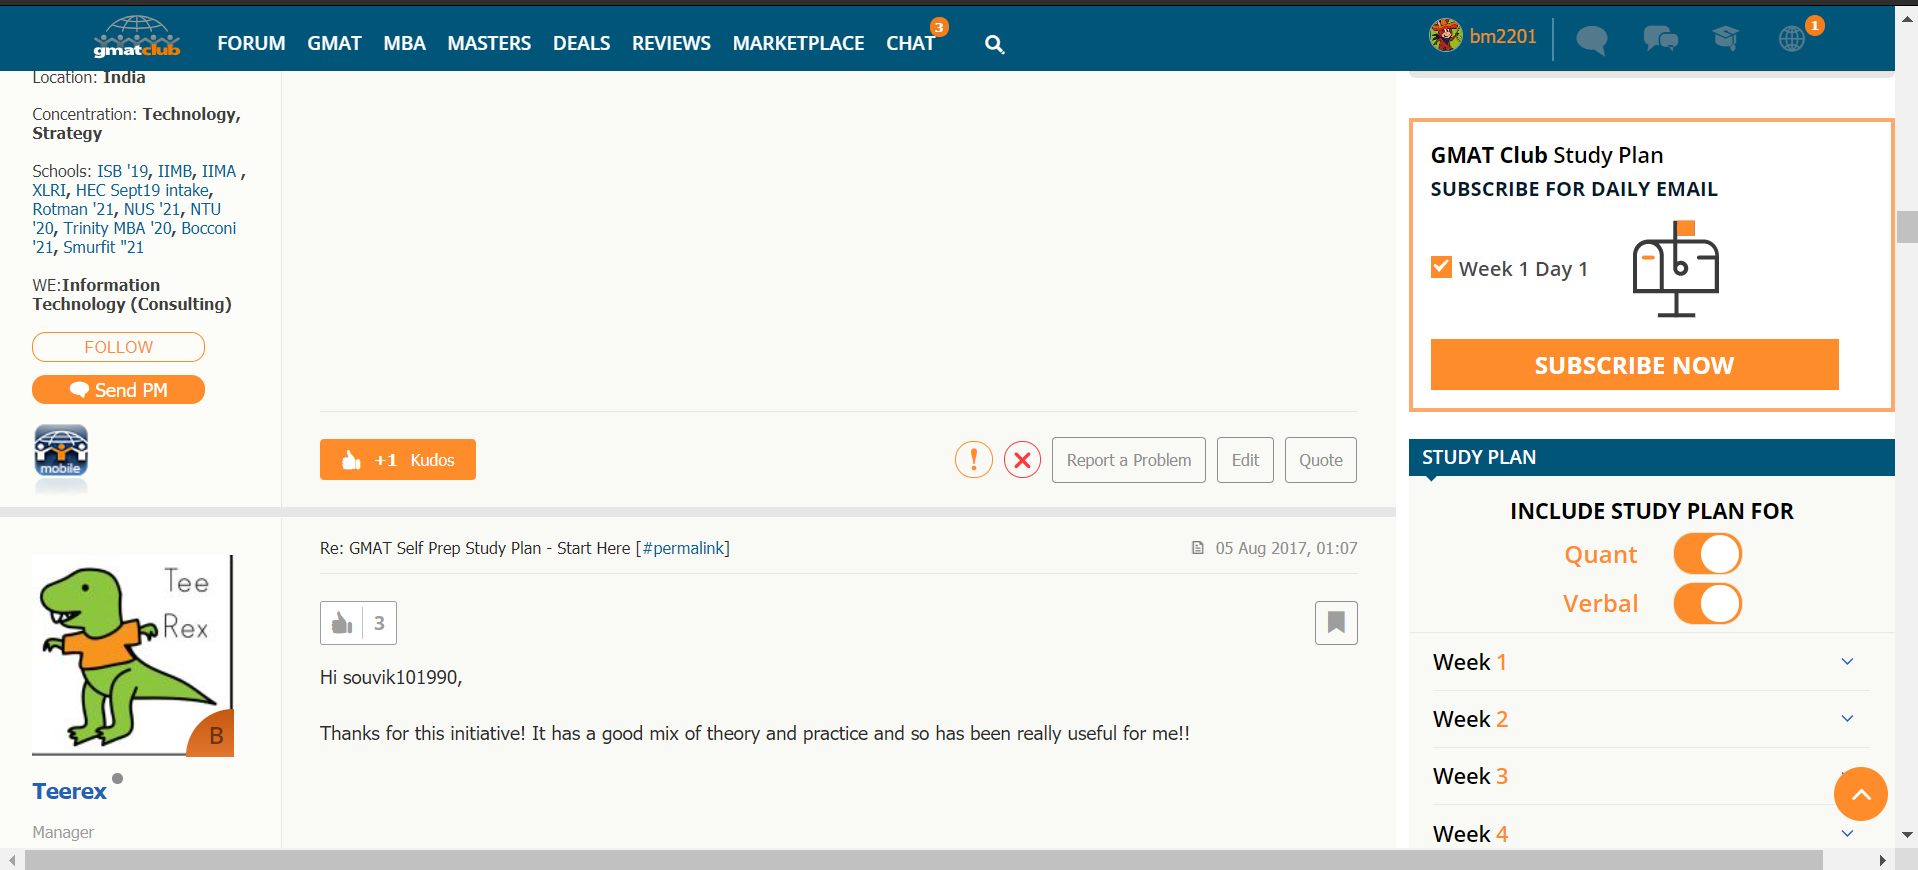This screenshot has height=870, width=1918.
Task: Click the thumbs-up kudos icon showing 3
Action: tap(342, 623)
